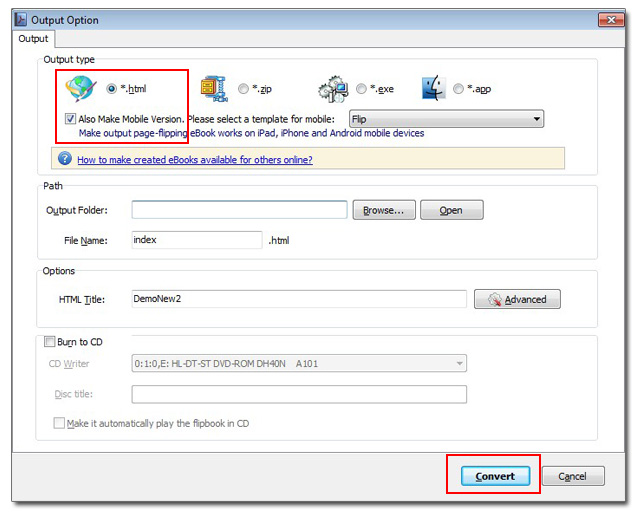Click the 'Make output page-flipping eBook works' text
Screen dimensions: 640x521
251,133
